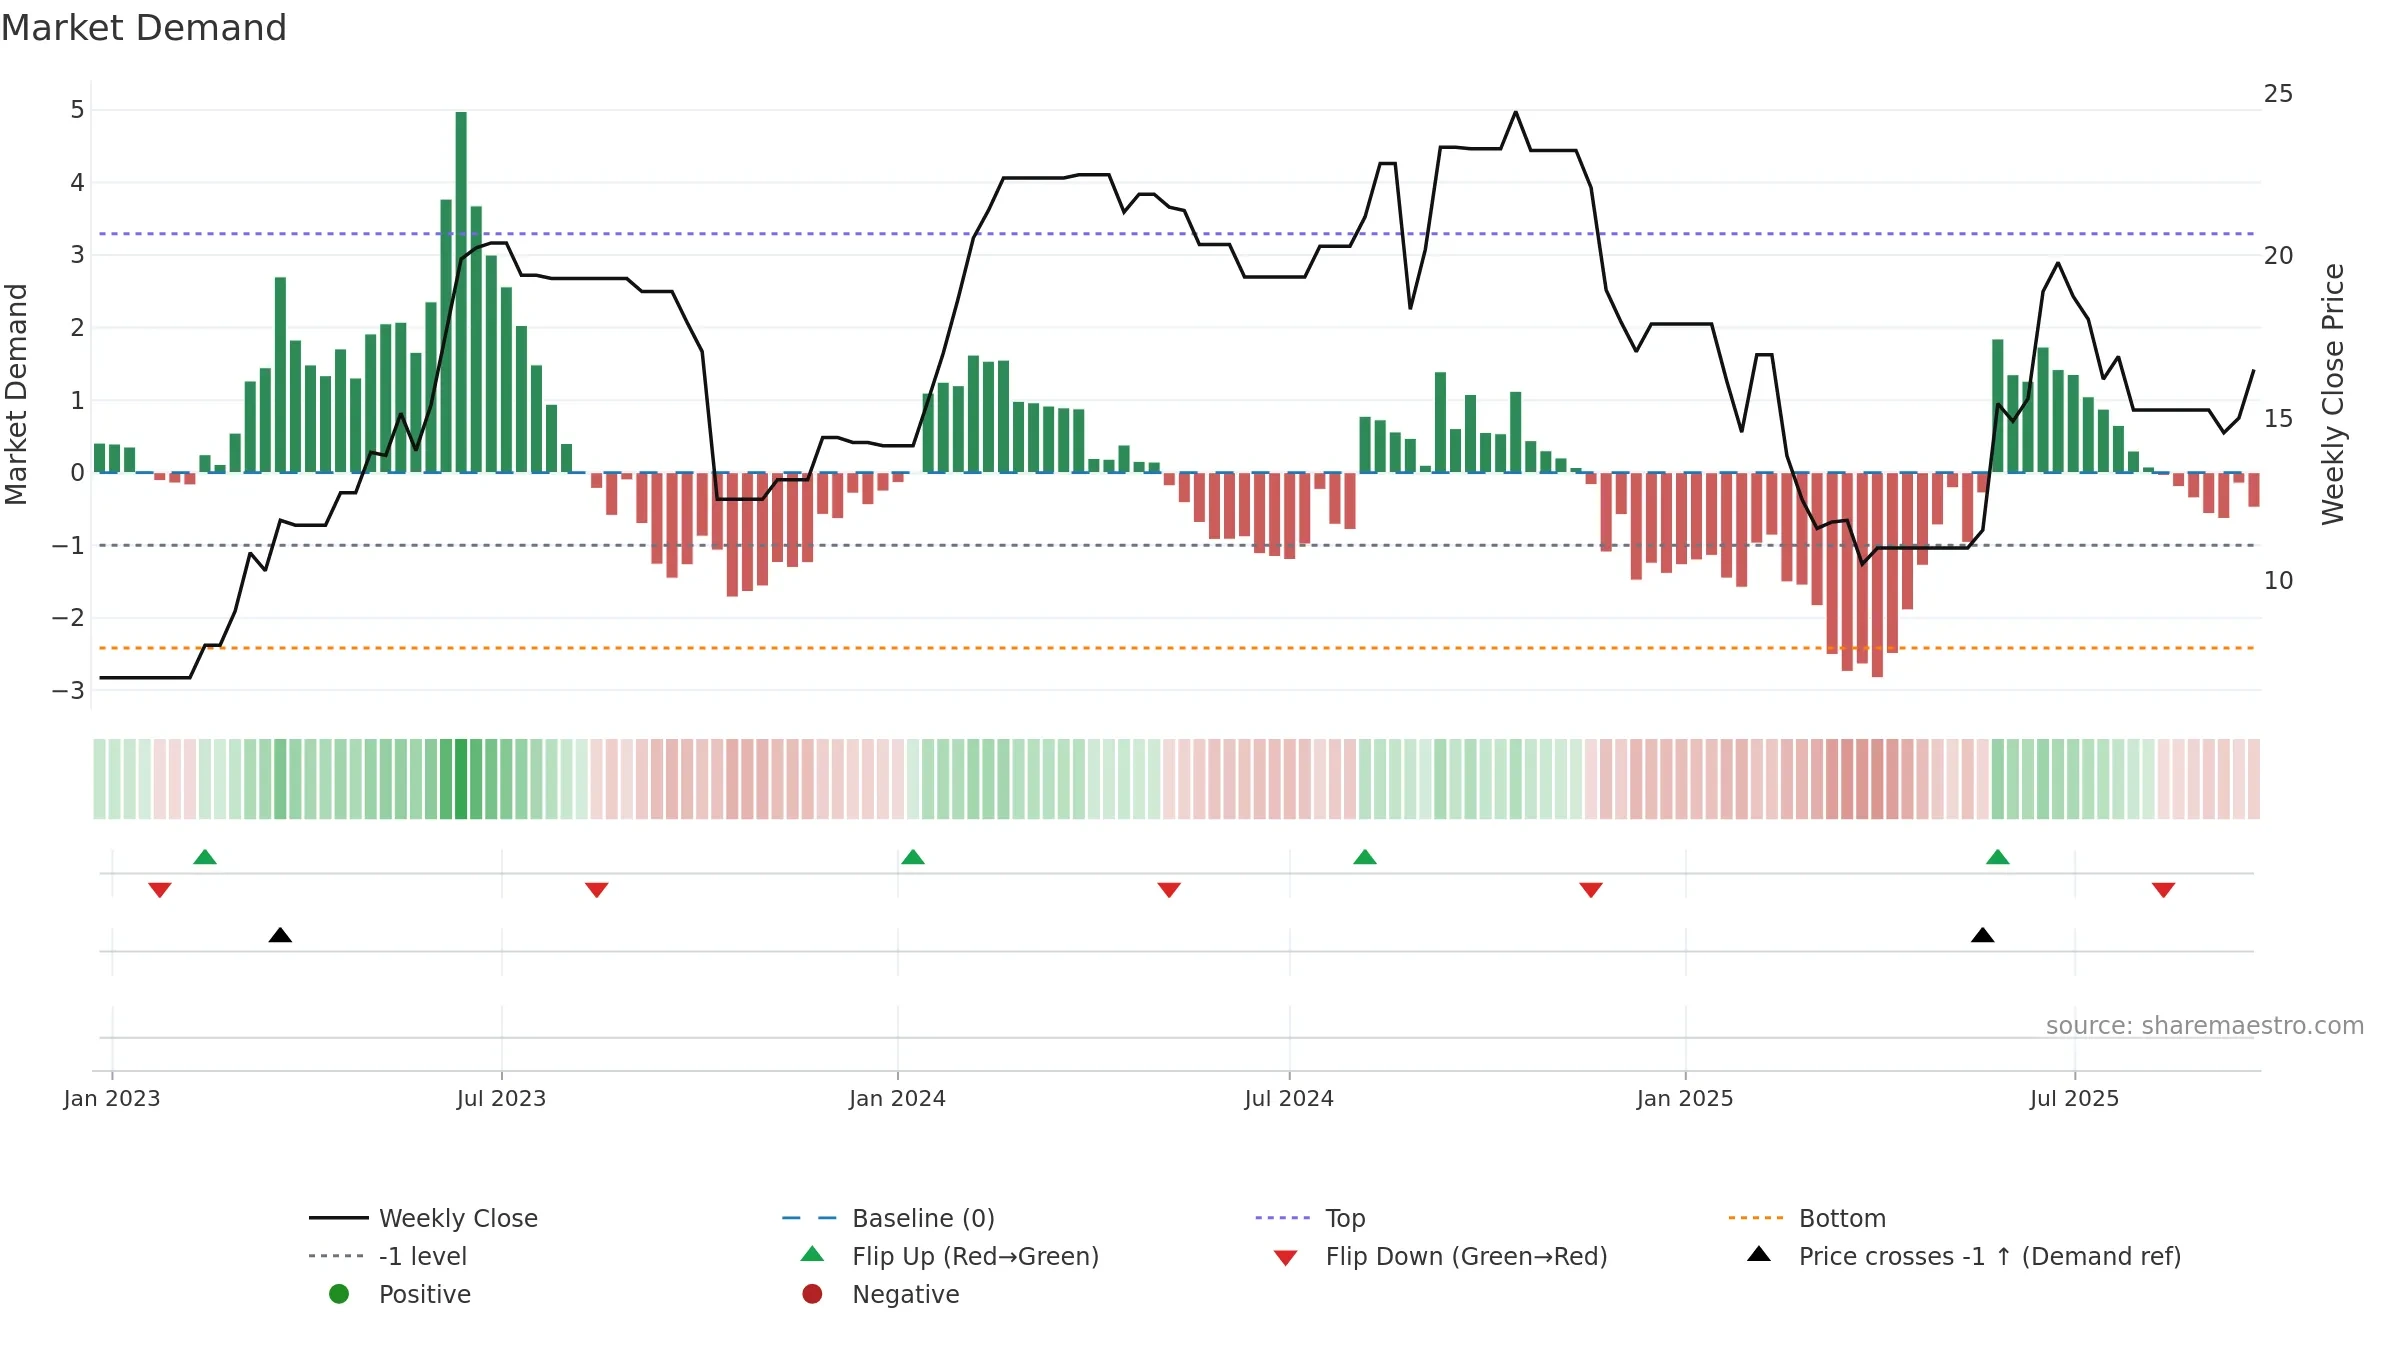This screenshot has width=2400, height=1350.
Task: Click the 5 tick on demand axis
Action: [x=77, y=110]
